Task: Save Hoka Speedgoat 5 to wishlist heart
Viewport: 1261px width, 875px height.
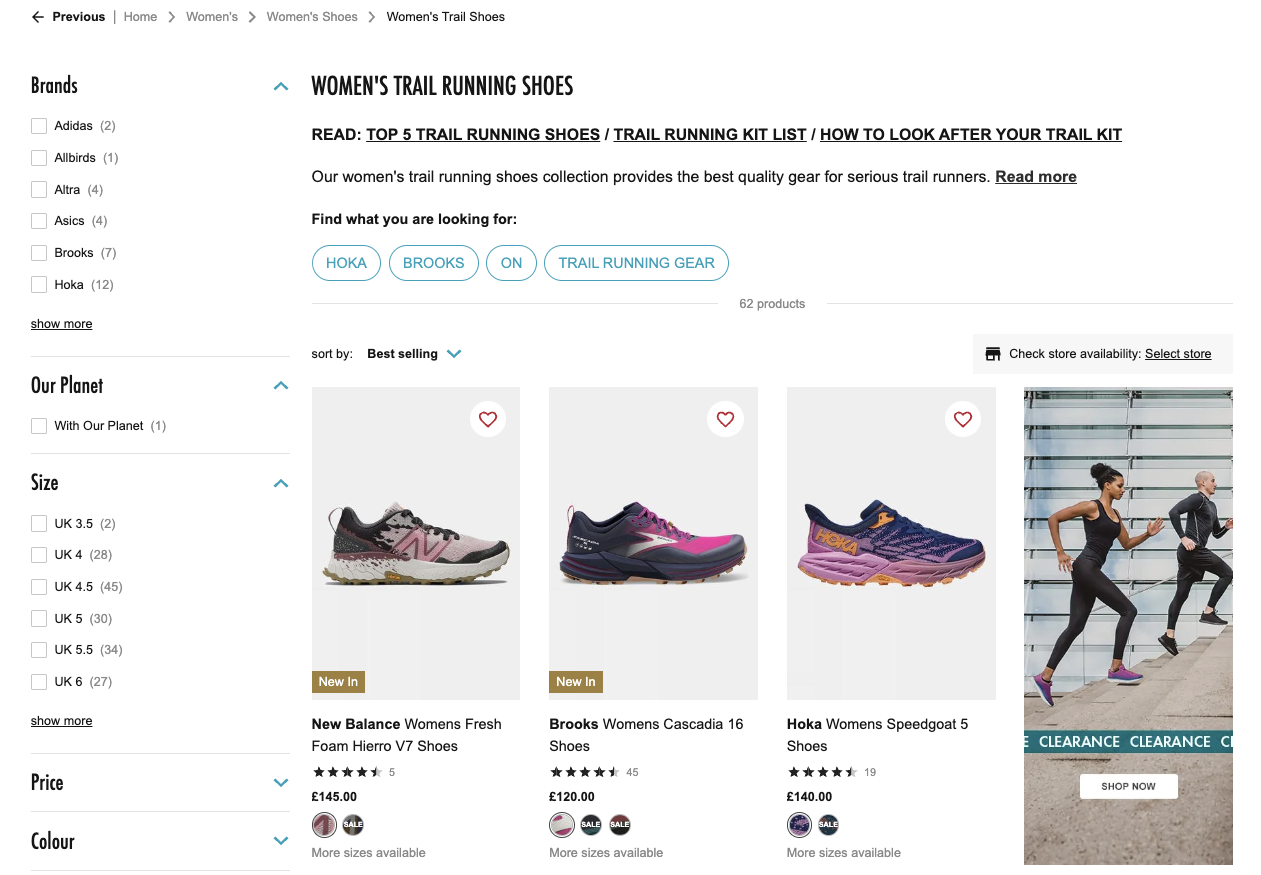Action: [x=963, y=419]
